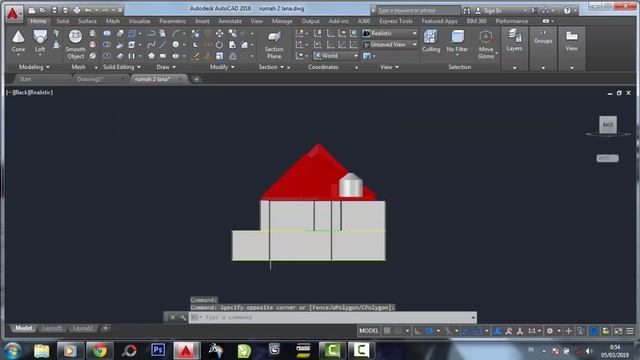Switch to the Solid ribbon tab
640x360 pixels.
[x=62, y=21]
